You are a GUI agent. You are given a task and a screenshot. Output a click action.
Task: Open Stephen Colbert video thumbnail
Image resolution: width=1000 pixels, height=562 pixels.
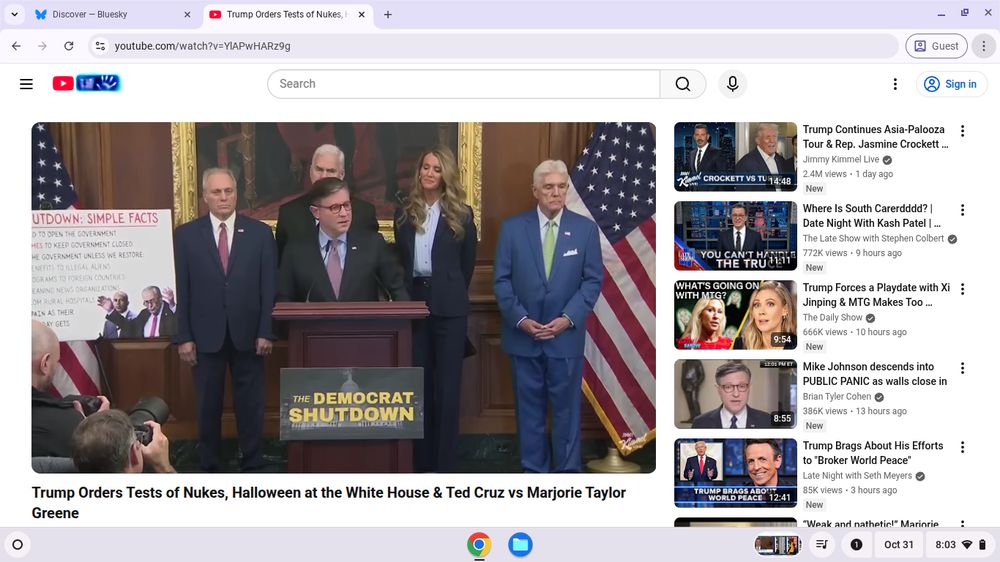(735, 236)
